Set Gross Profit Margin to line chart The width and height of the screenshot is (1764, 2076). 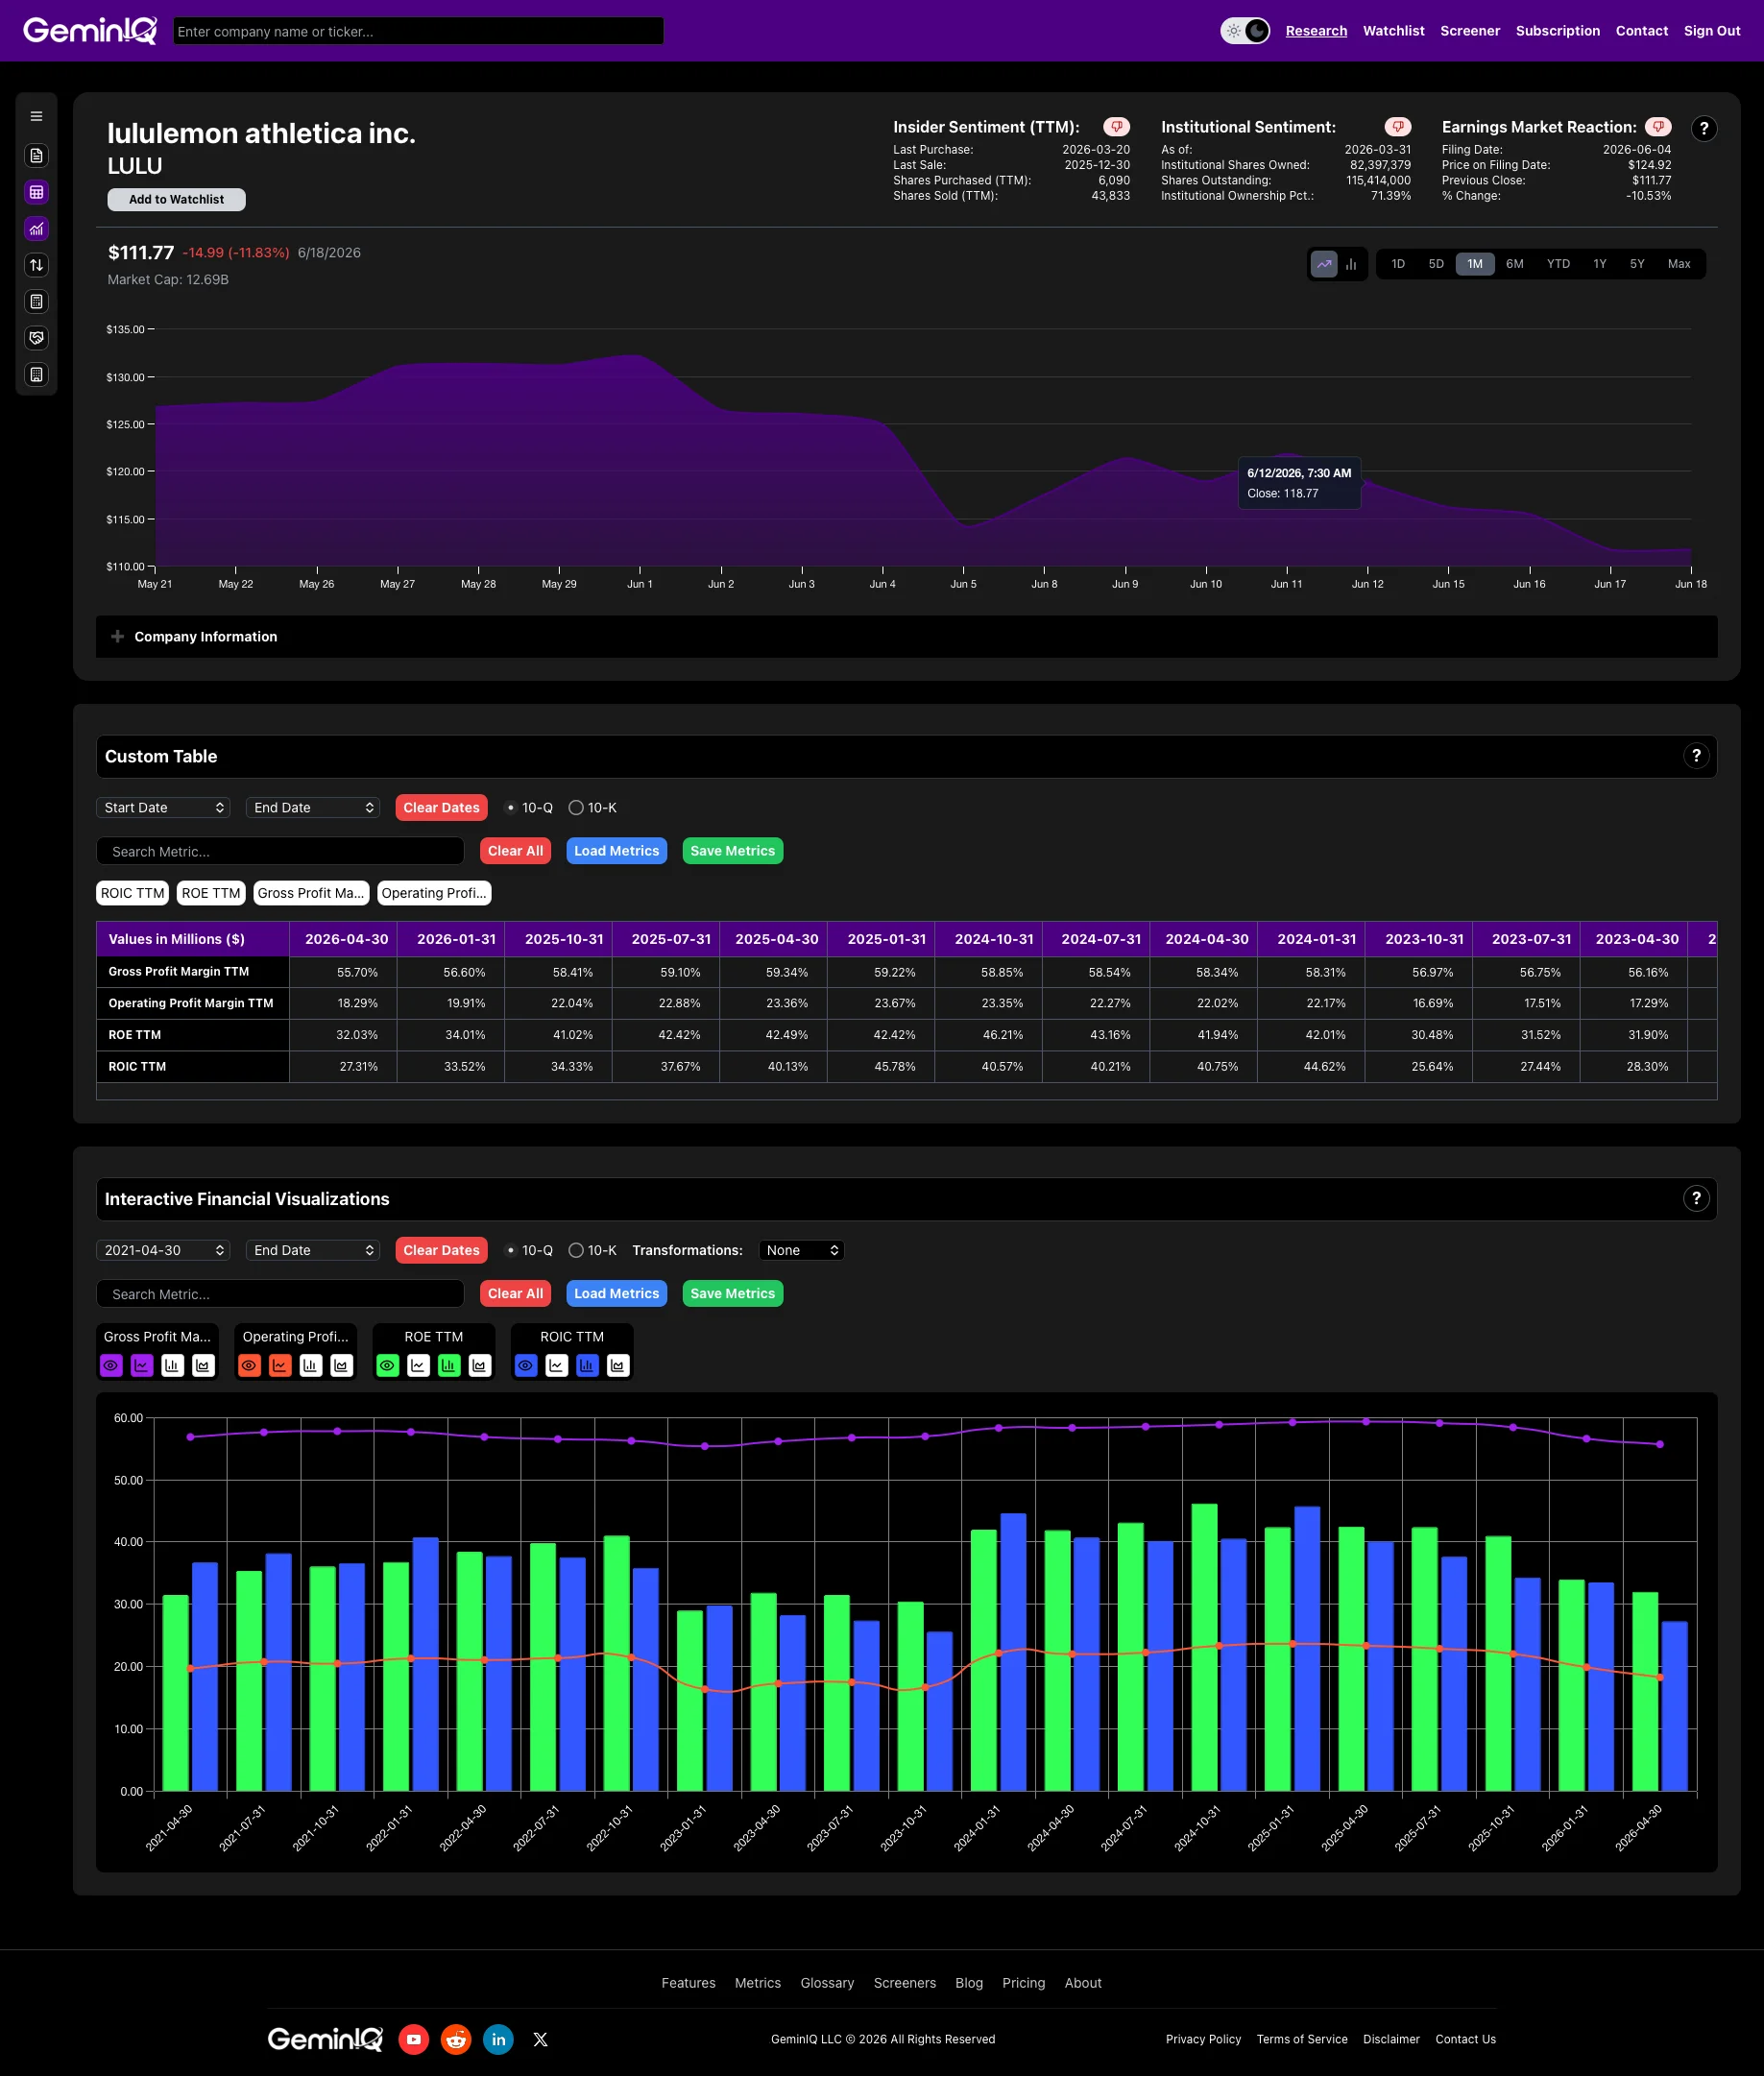(x=142, y=1365)
